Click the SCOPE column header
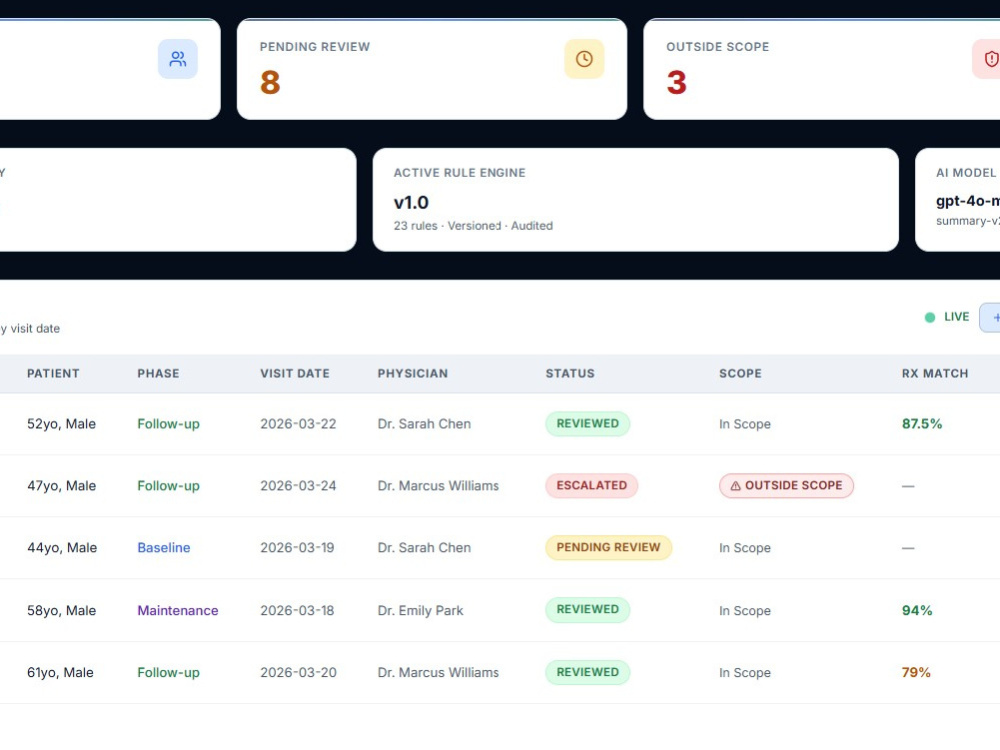Image resolution: width=1000 pixels, height=750 pixels. (740, 374)
